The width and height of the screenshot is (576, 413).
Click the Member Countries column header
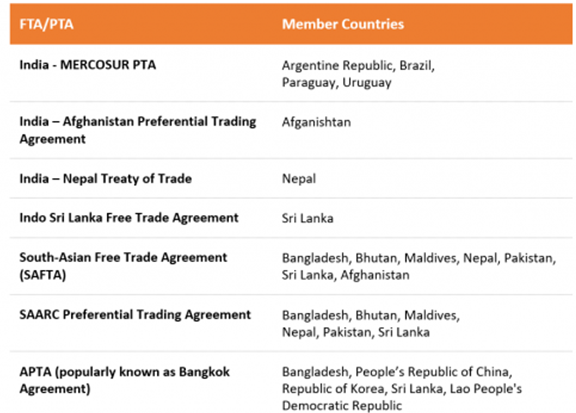[x=343, y=24]
